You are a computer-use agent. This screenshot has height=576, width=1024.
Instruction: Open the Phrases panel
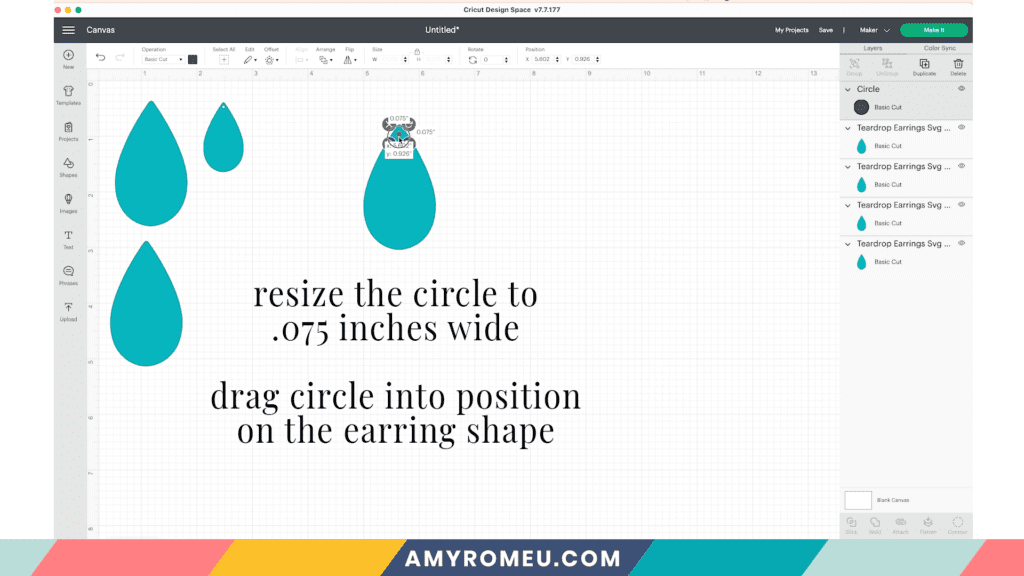69,275
